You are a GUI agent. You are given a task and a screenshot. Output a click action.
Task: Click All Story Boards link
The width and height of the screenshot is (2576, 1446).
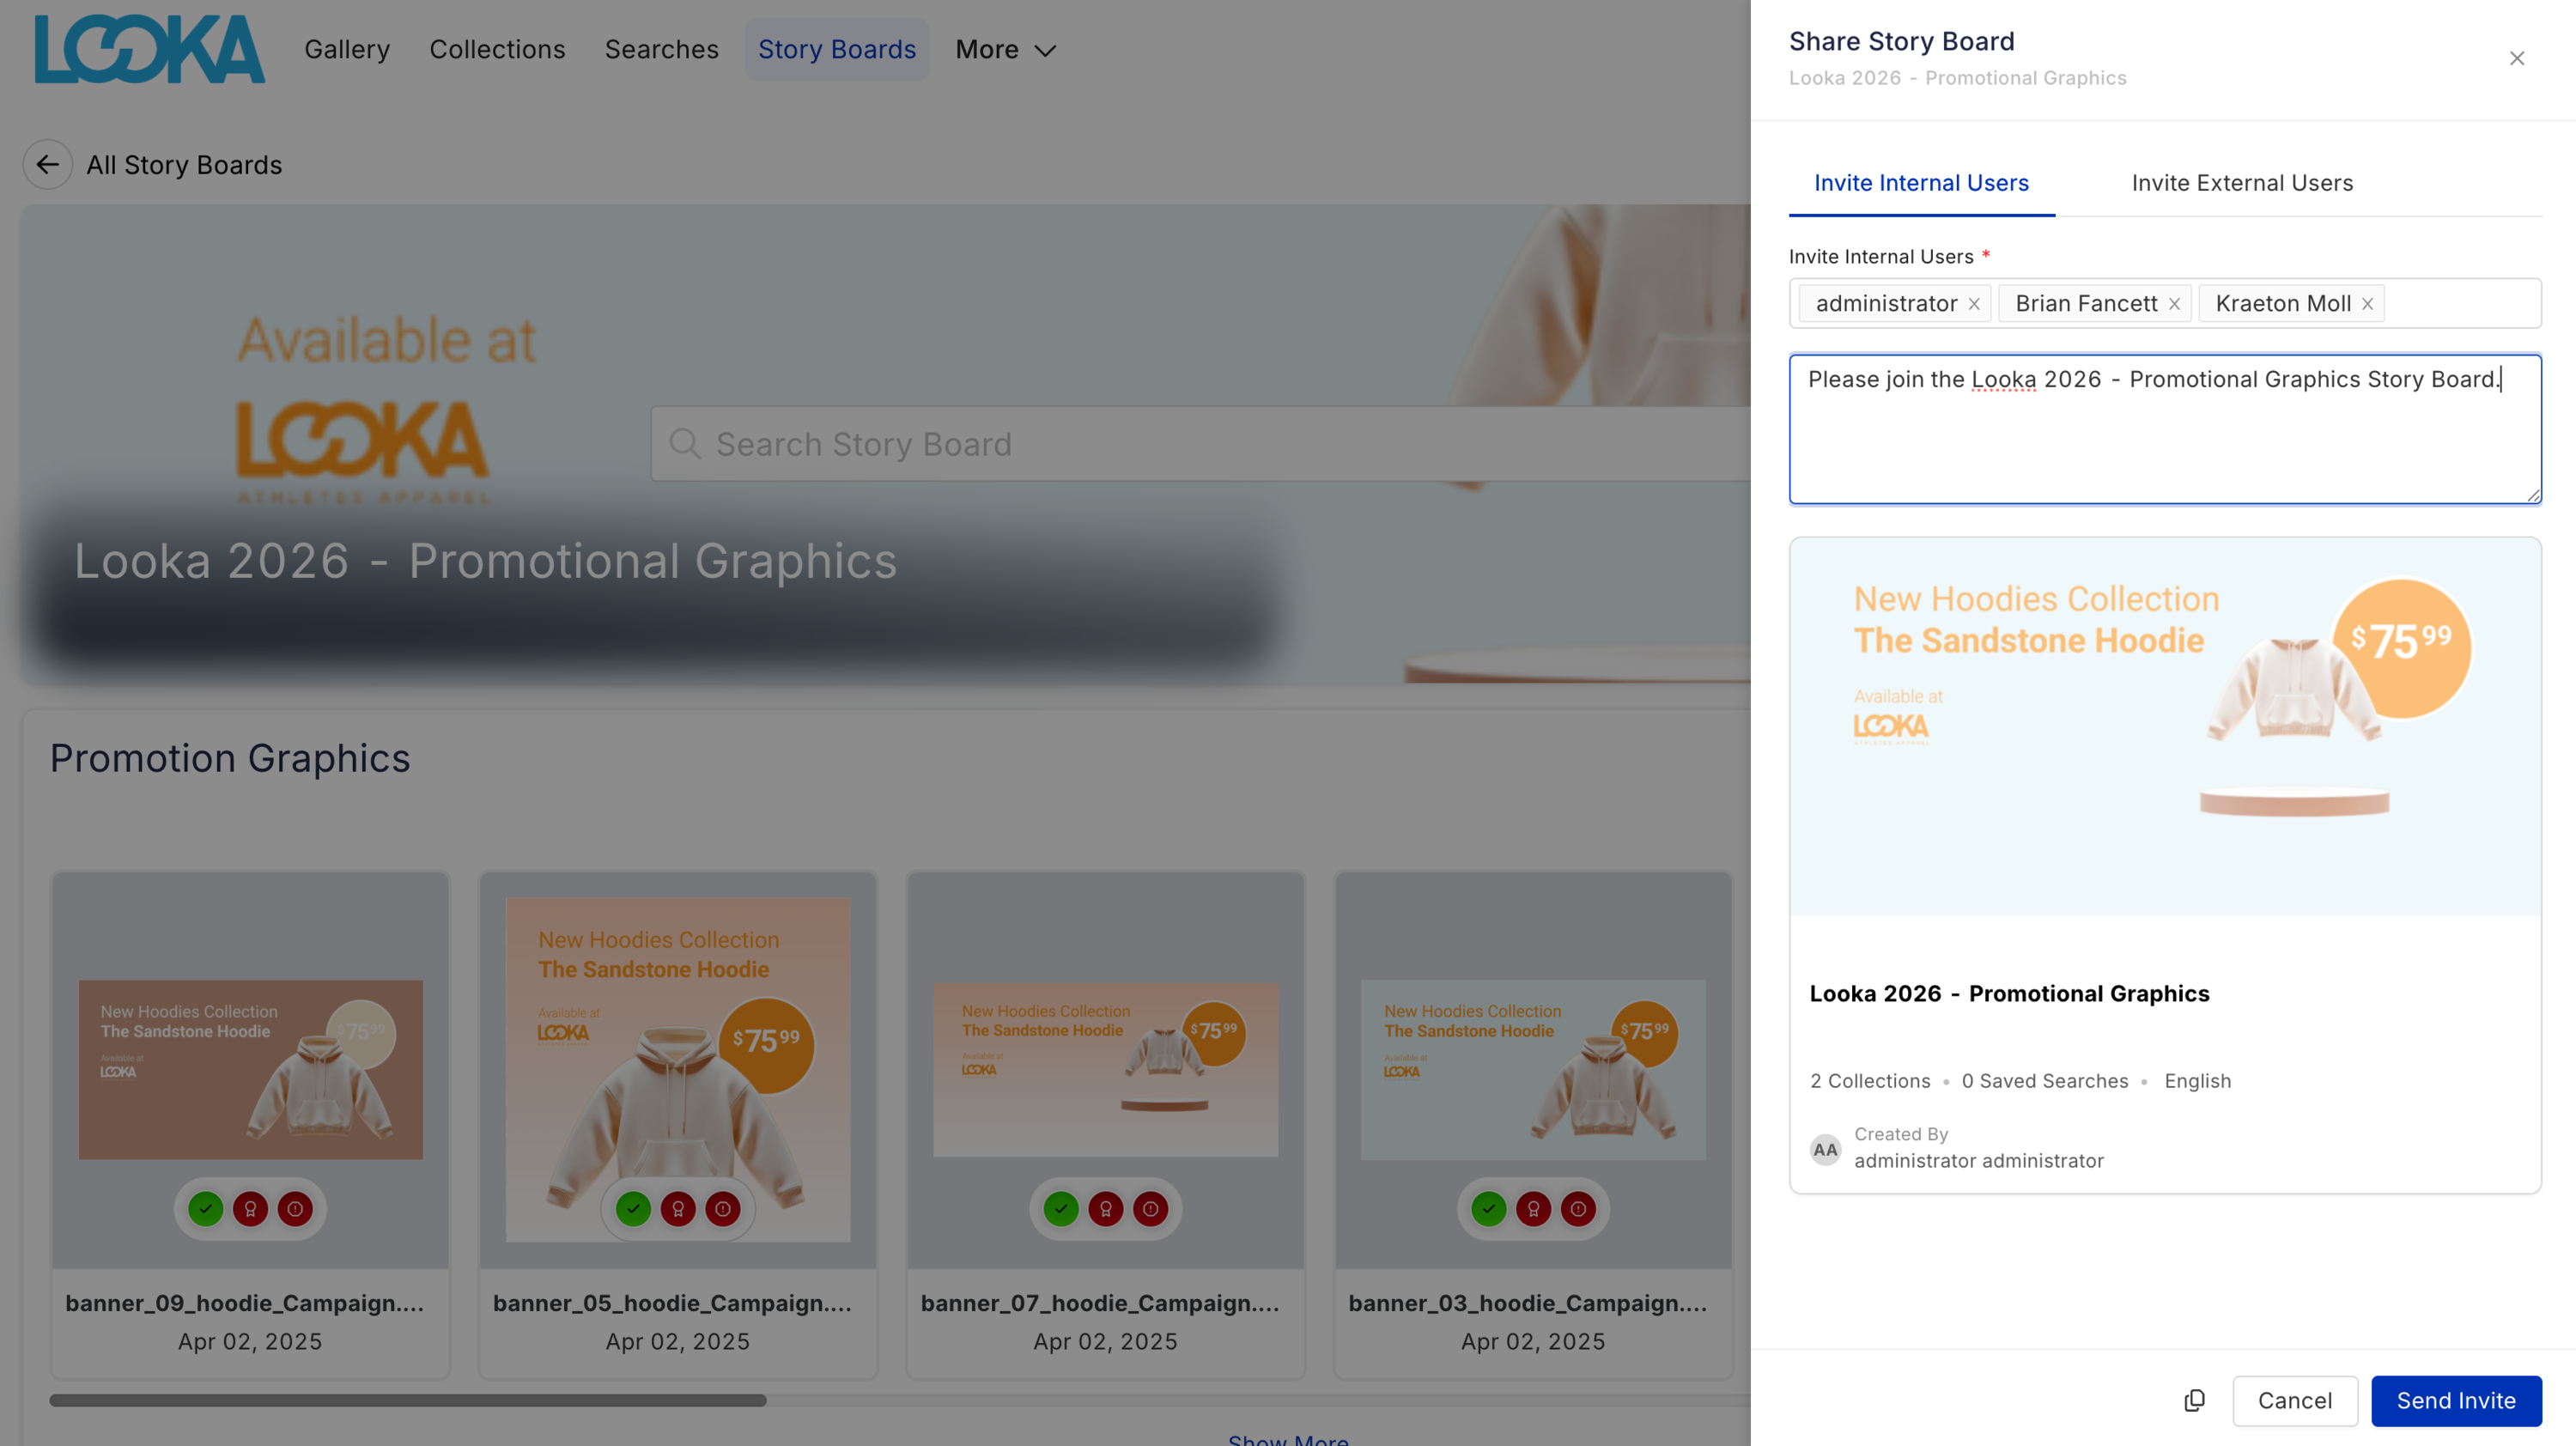[x=184, y=165]
